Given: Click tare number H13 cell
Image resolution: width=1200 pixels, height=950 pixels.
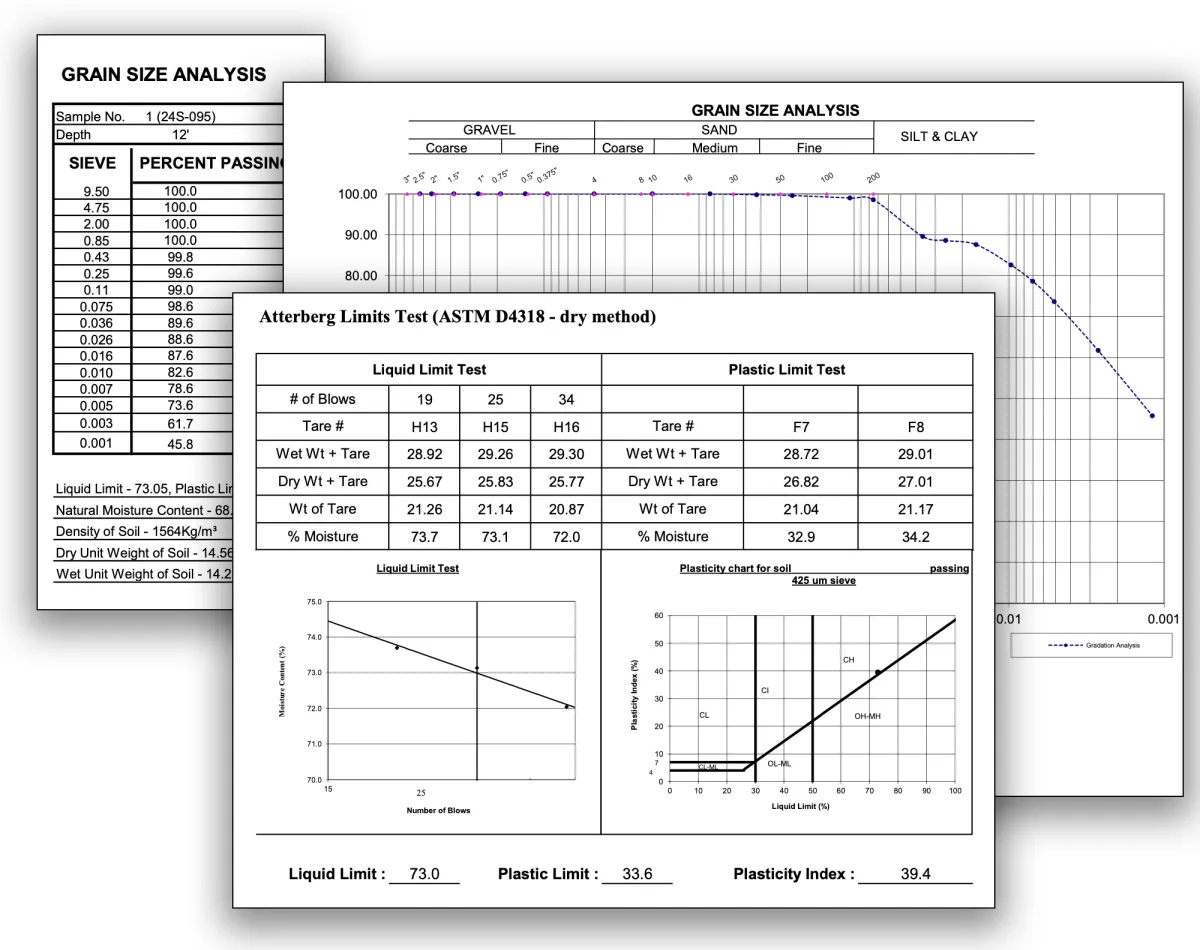Looking at the screenshot, I should point(425,427).
